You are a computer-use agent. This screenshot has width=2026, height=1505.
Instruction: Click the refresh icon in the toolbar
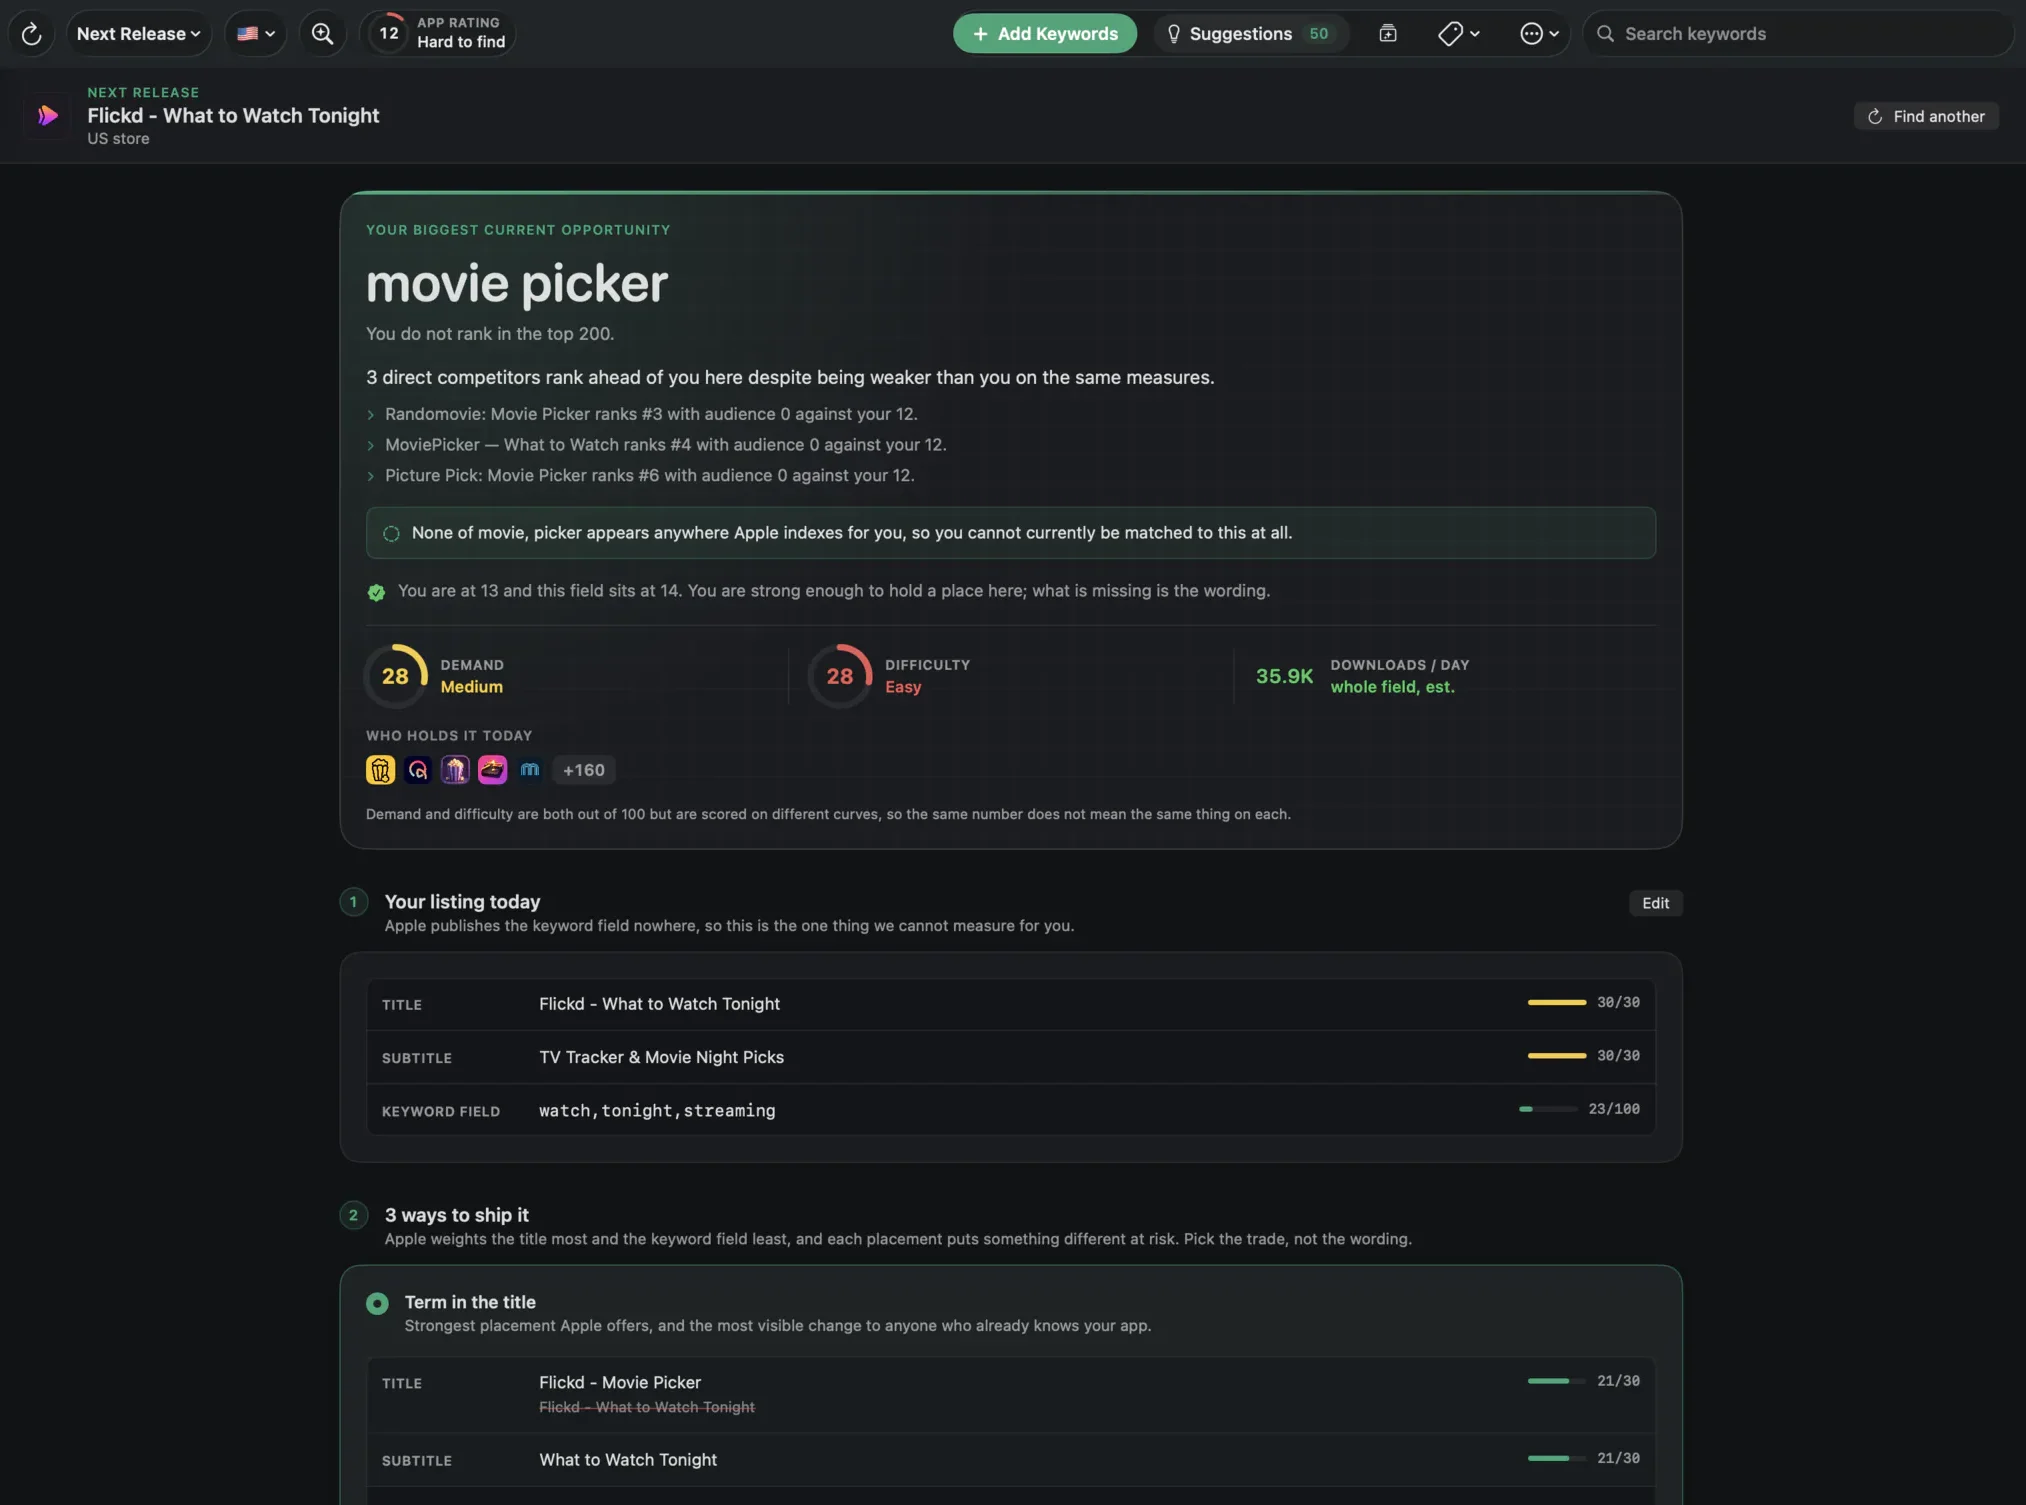(x=31, y=34)
